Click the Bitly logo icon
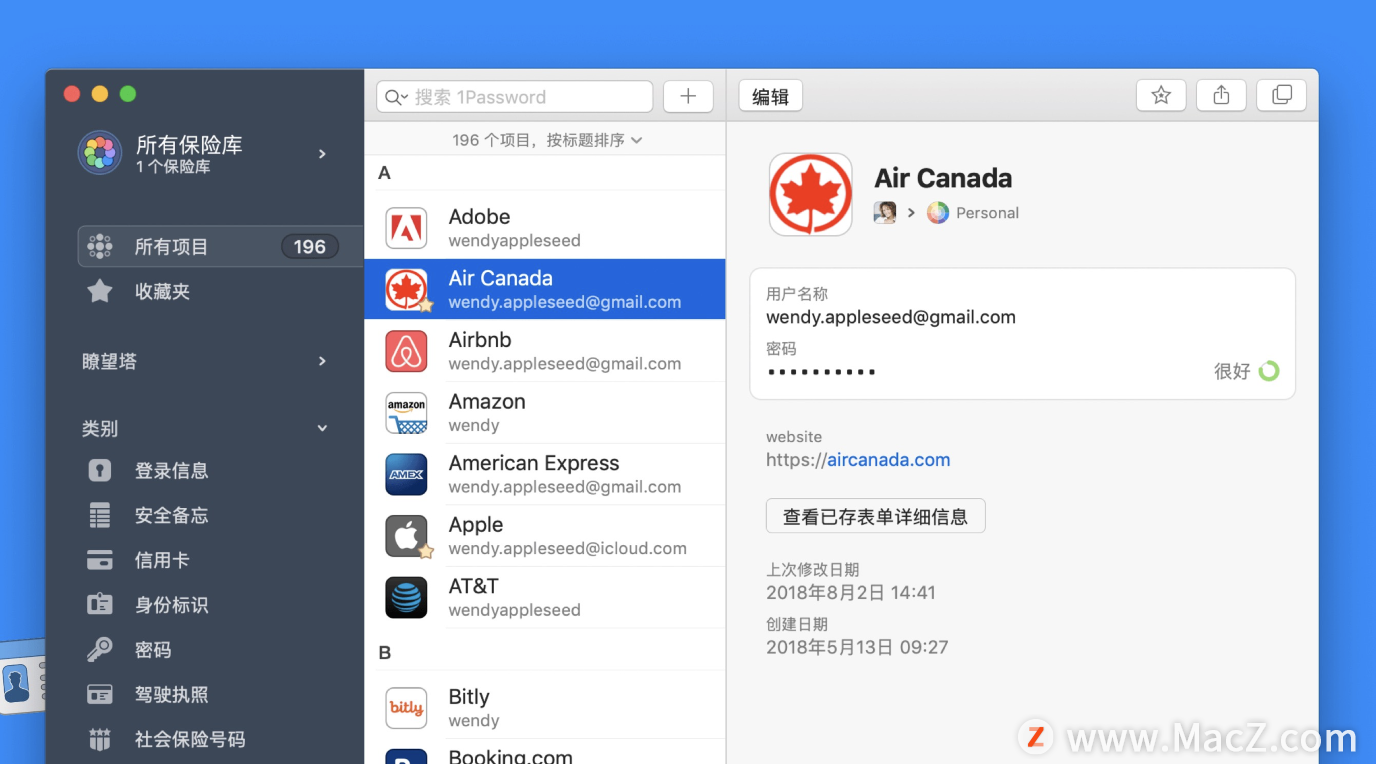Image resolution: width=1376 pixels, height=764 pixels. [x=406, y=708]
